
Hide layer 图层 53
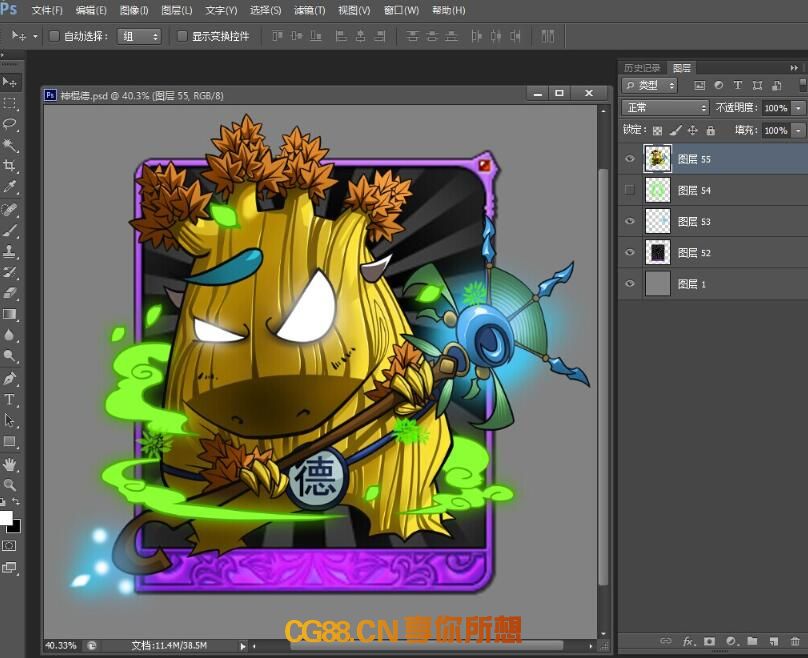coord(630,221)
